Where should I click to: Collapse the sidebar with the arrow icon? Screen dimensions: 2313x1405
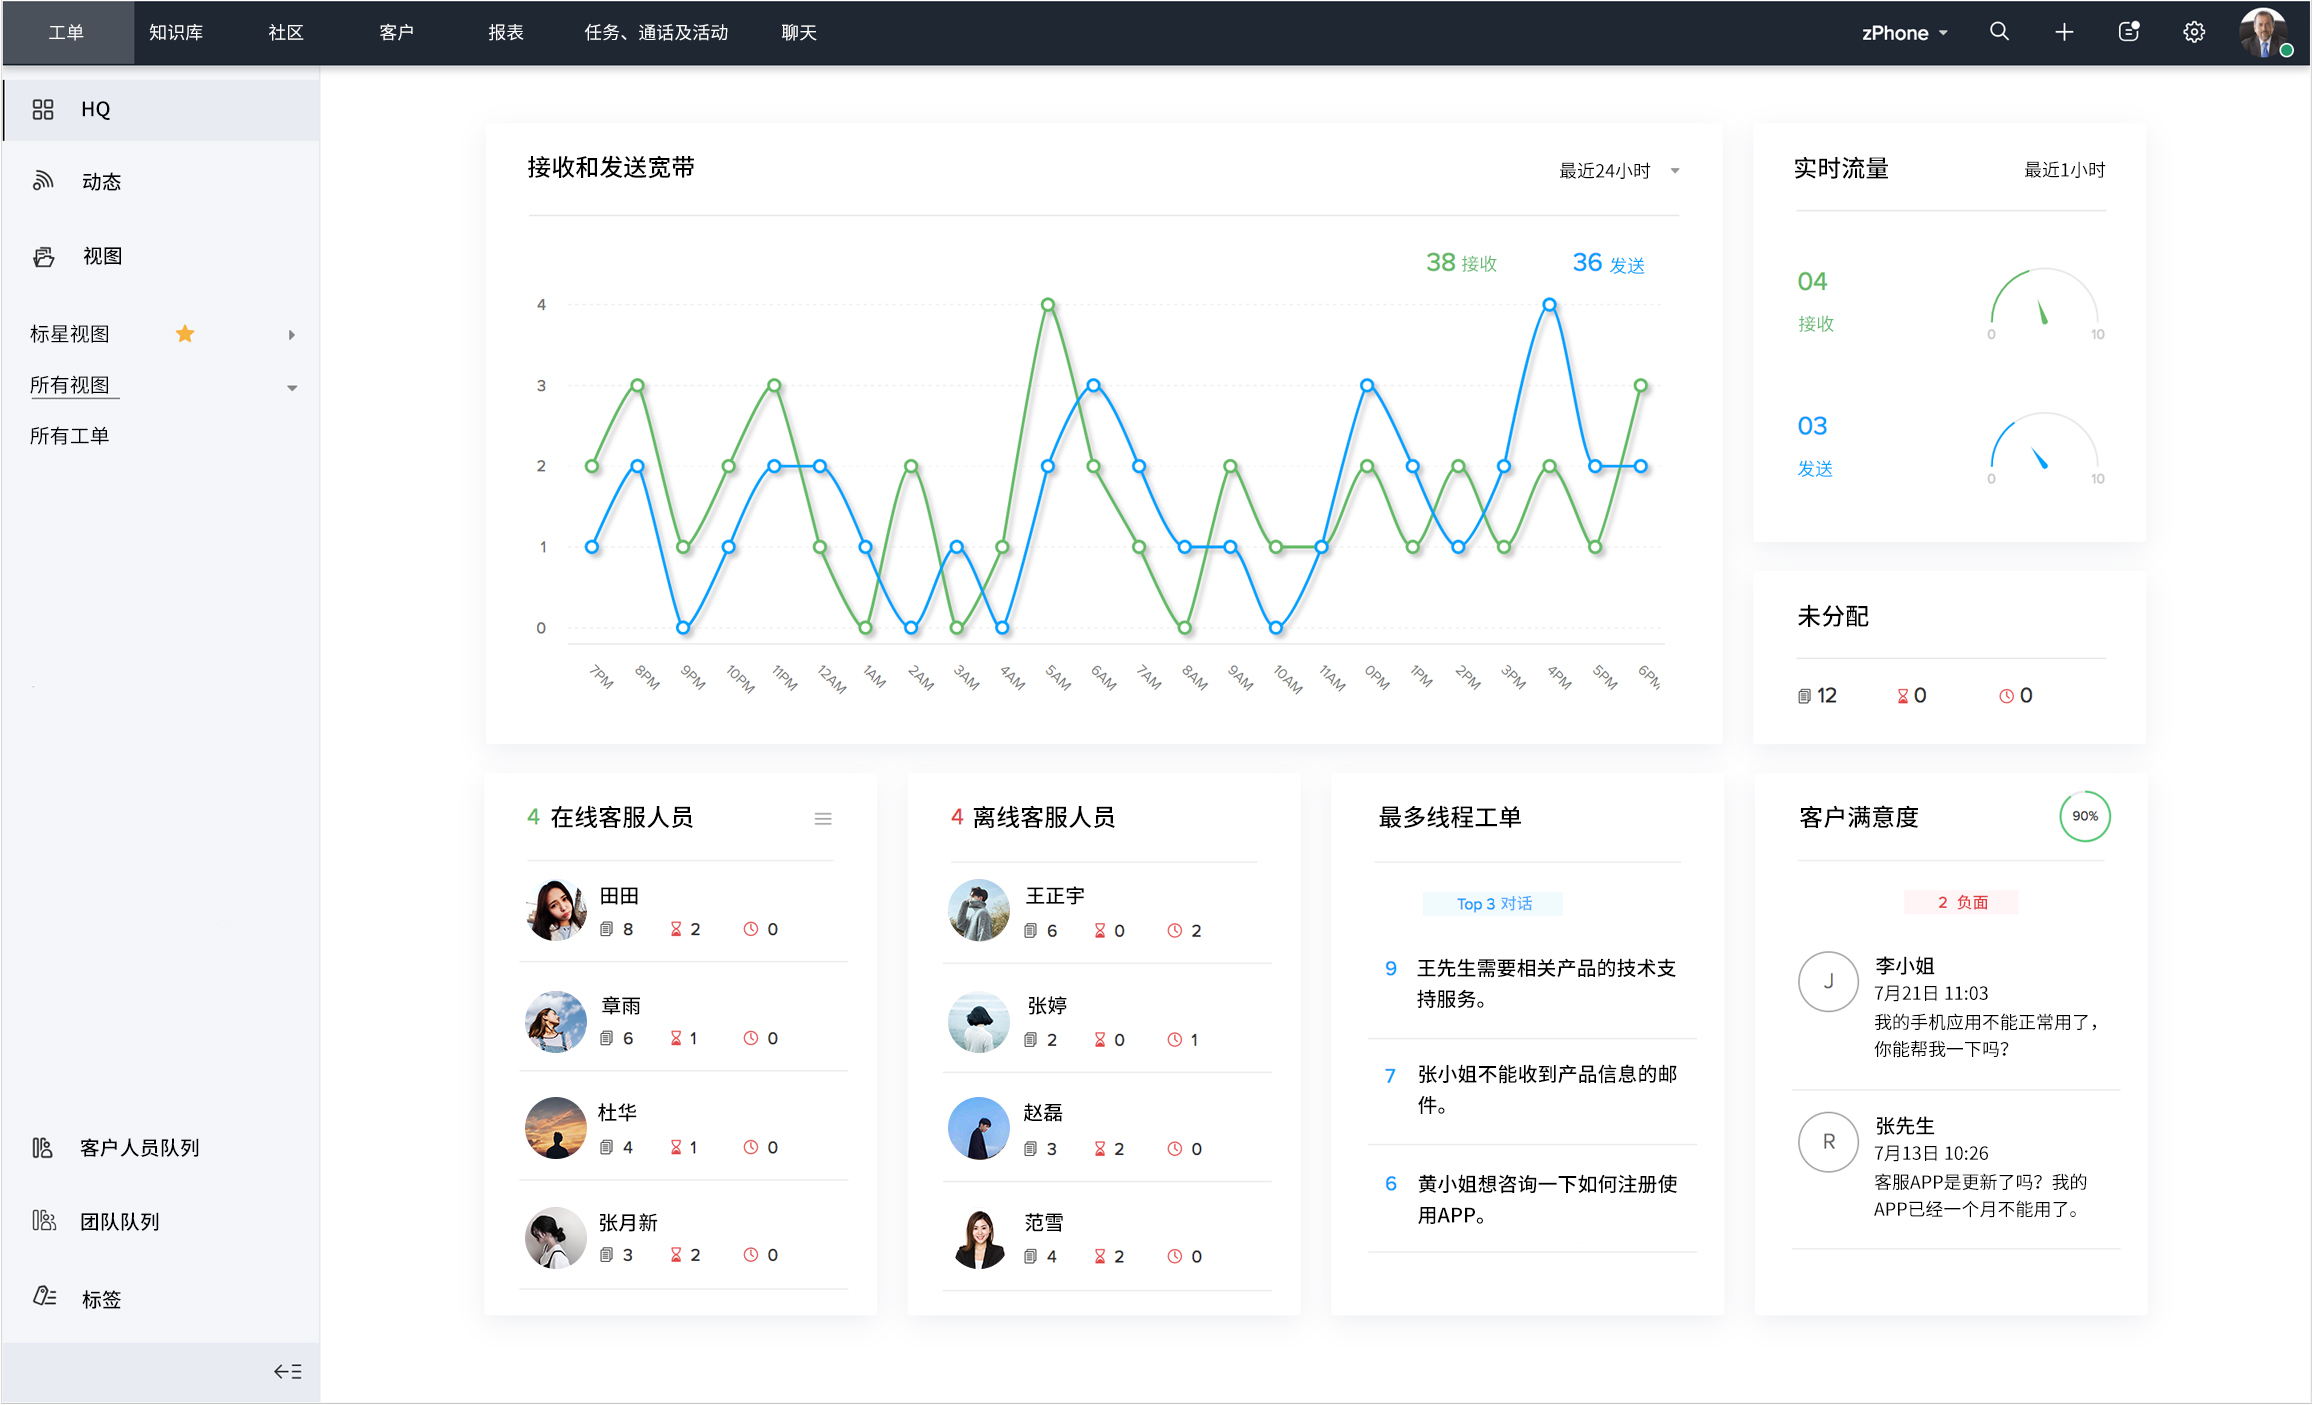coord(288,1371)
